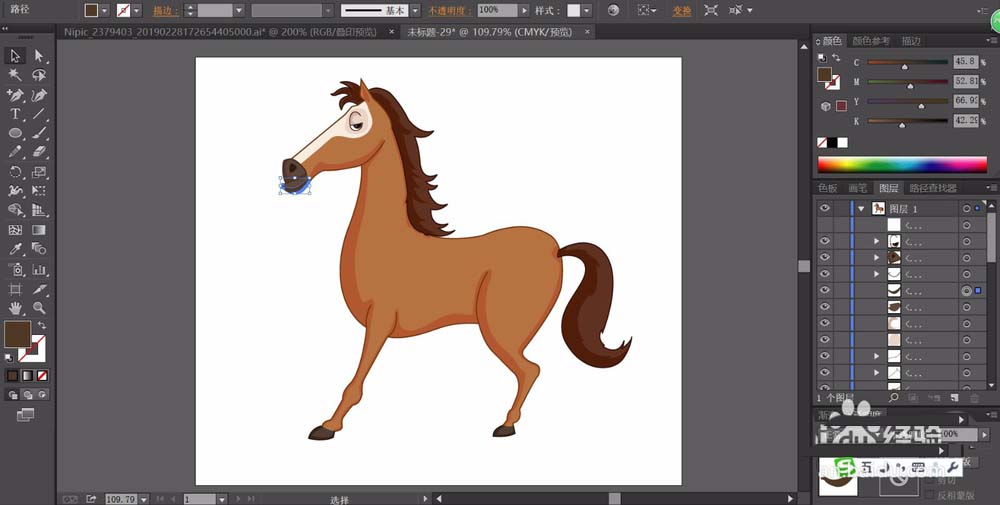Select the Hand tool

coord(15,309)
